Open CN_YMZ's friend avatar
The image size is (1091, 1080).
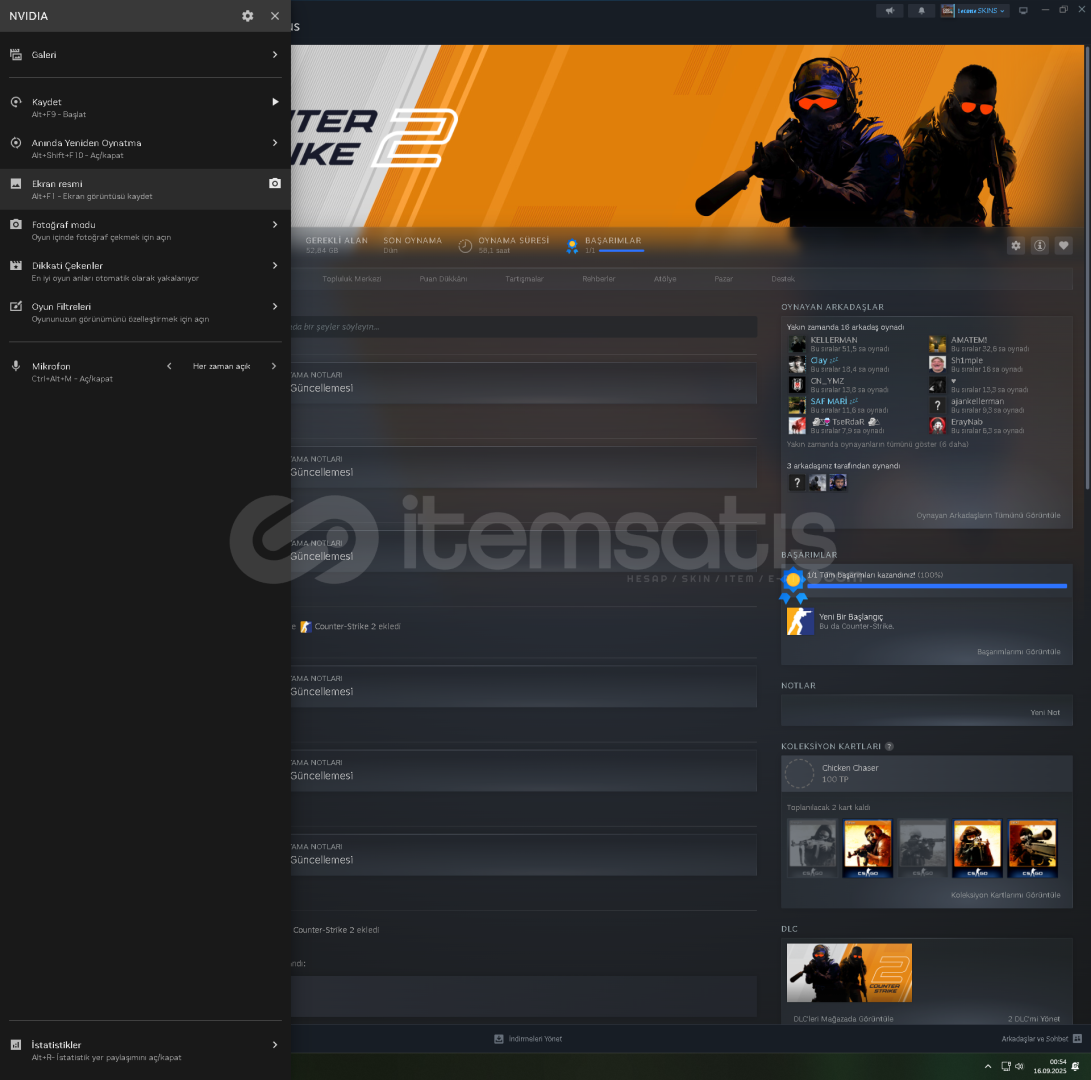pyautogui.click(x=797, y=385)
